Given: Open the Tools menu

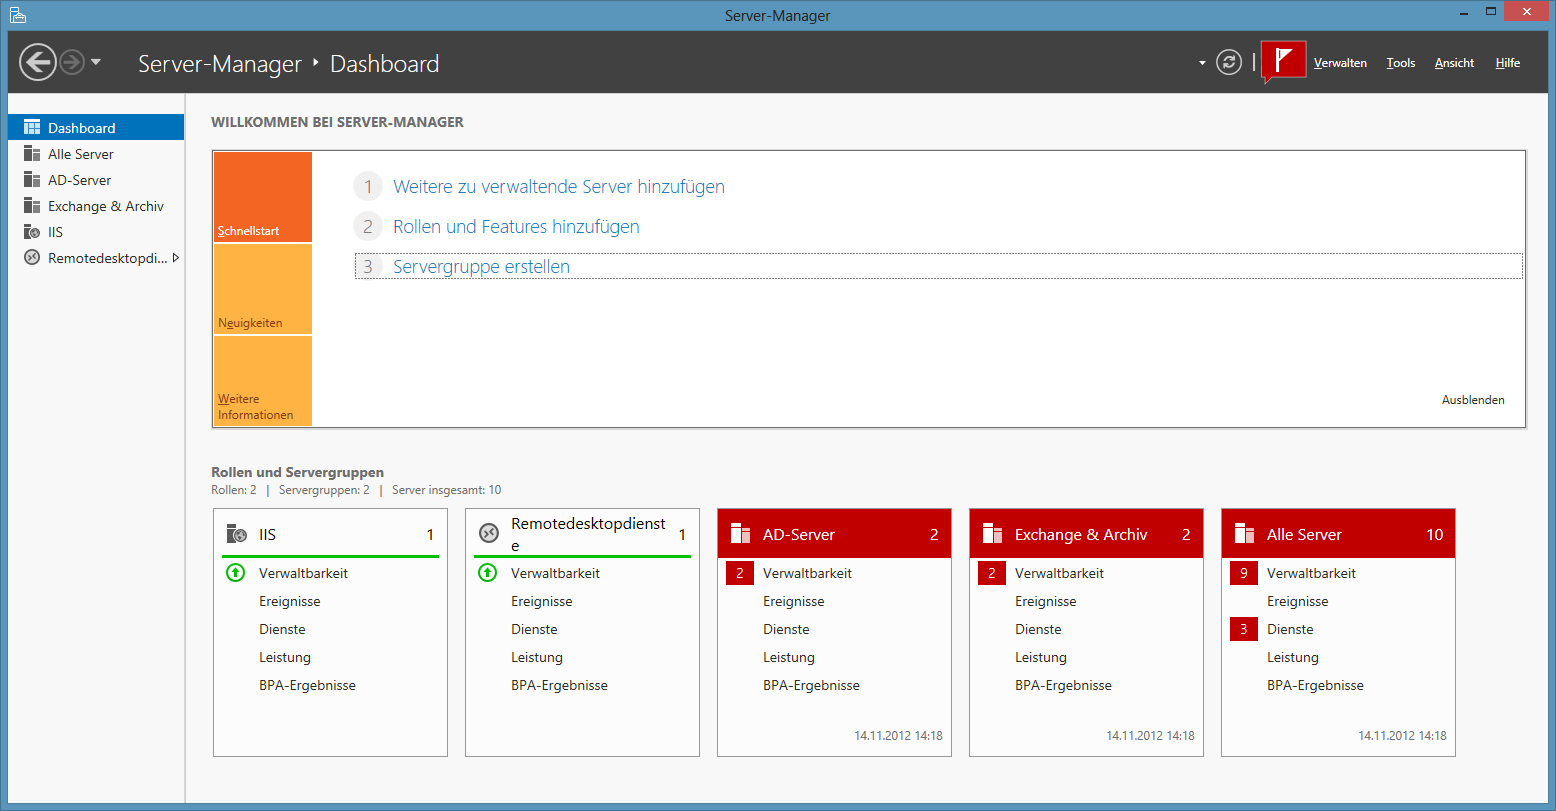Looking at the screenshot, I should (1401, 63).
